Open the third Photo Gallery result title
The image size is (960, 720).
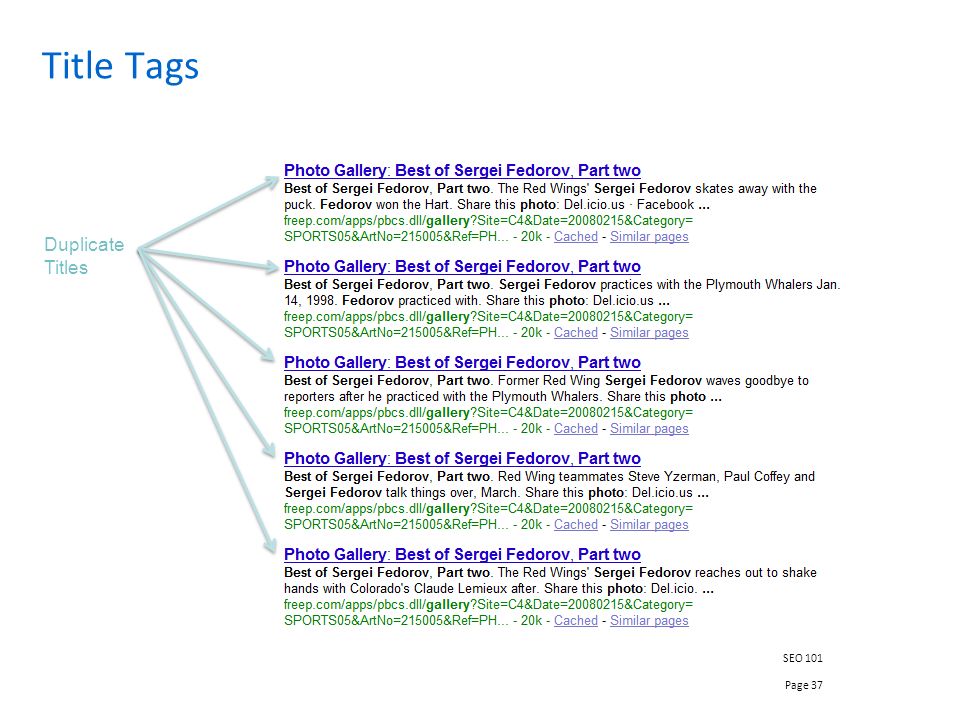(x=462, y=362)
